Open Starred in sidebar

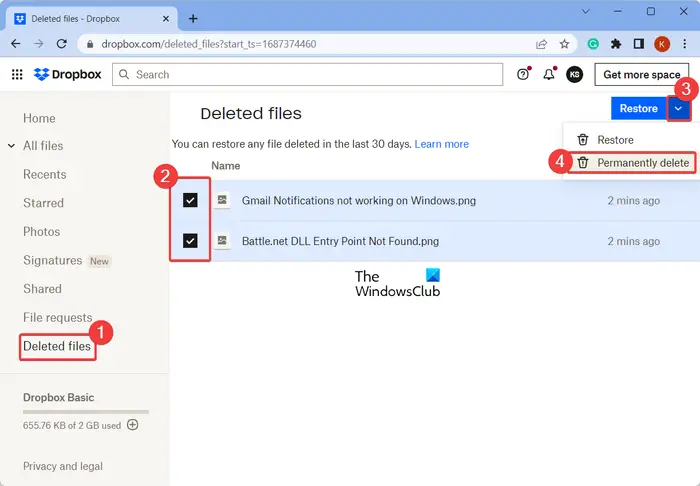[43, 203]
